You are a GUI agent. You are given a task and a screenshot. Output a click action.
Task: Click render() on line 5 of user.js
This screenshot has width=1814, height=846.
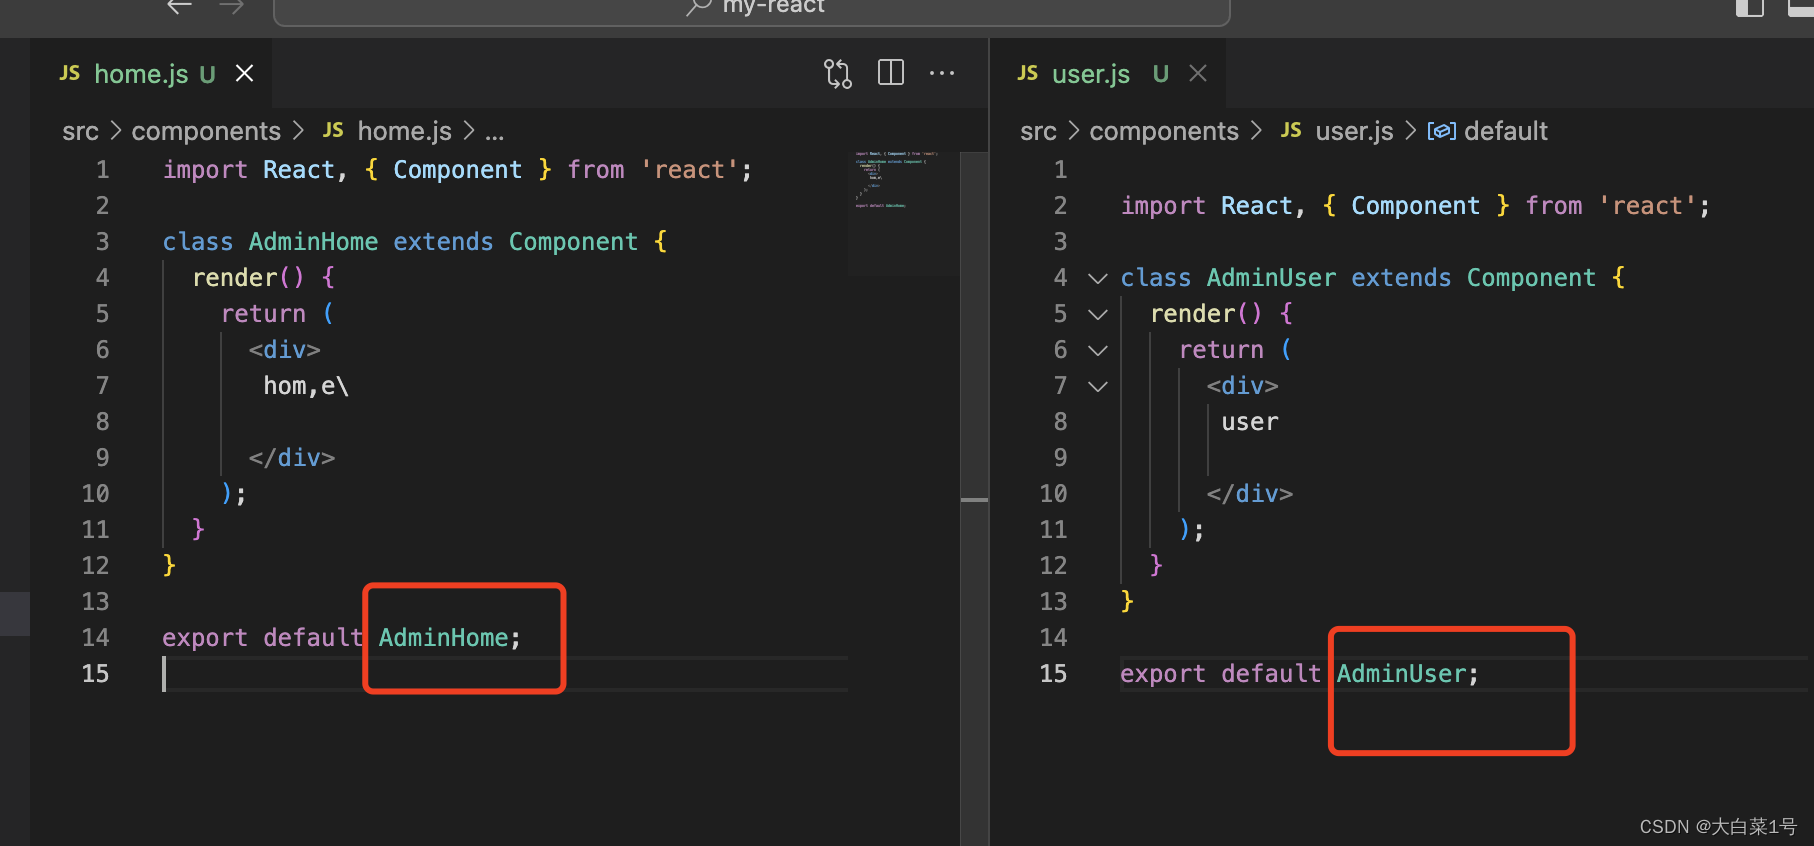pyautogui.click(x=1206, y=314)
